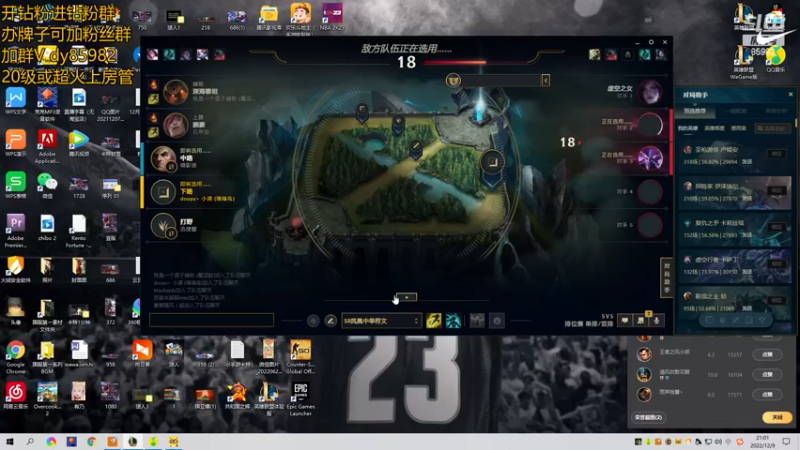Open the rune page selection dropdown

click(381, 321)
